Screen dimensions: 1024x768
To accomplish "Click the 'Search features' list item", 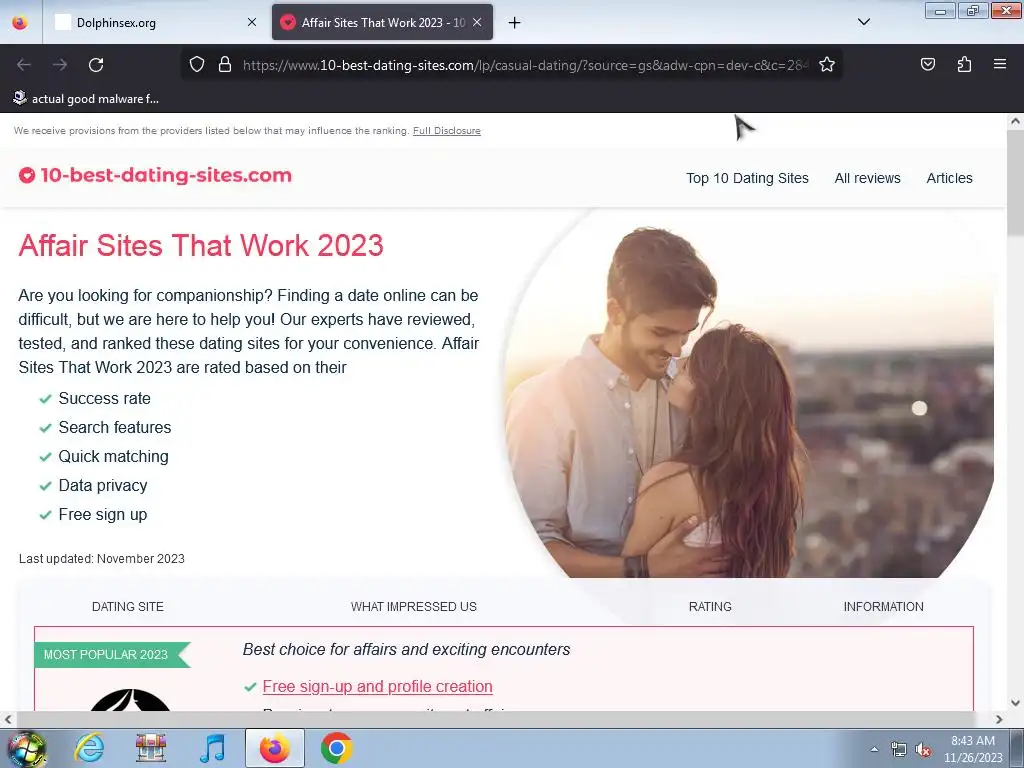I will pyautogui.click(x=115, y=427).
